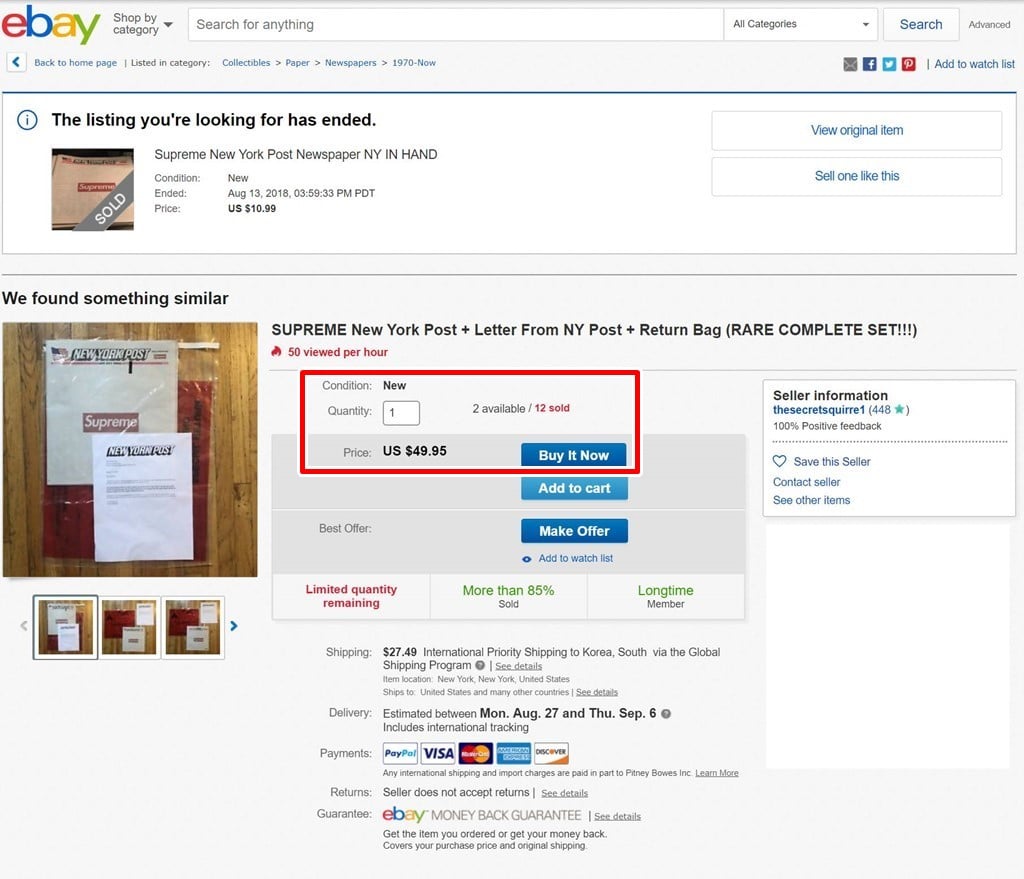Viewport: 1024px width, 879px height.
Task: Click the listing-ended info icon
Action: point(27,120)
